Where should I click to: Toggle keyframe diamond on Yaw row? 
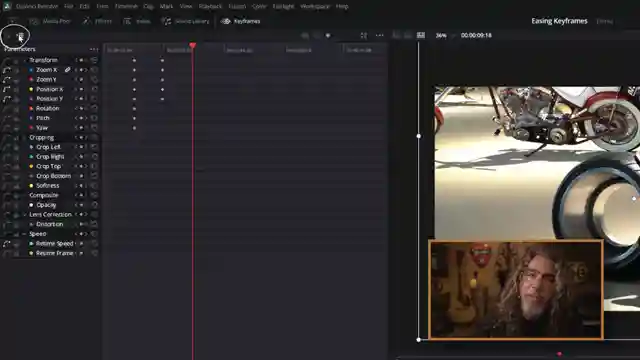81,128
